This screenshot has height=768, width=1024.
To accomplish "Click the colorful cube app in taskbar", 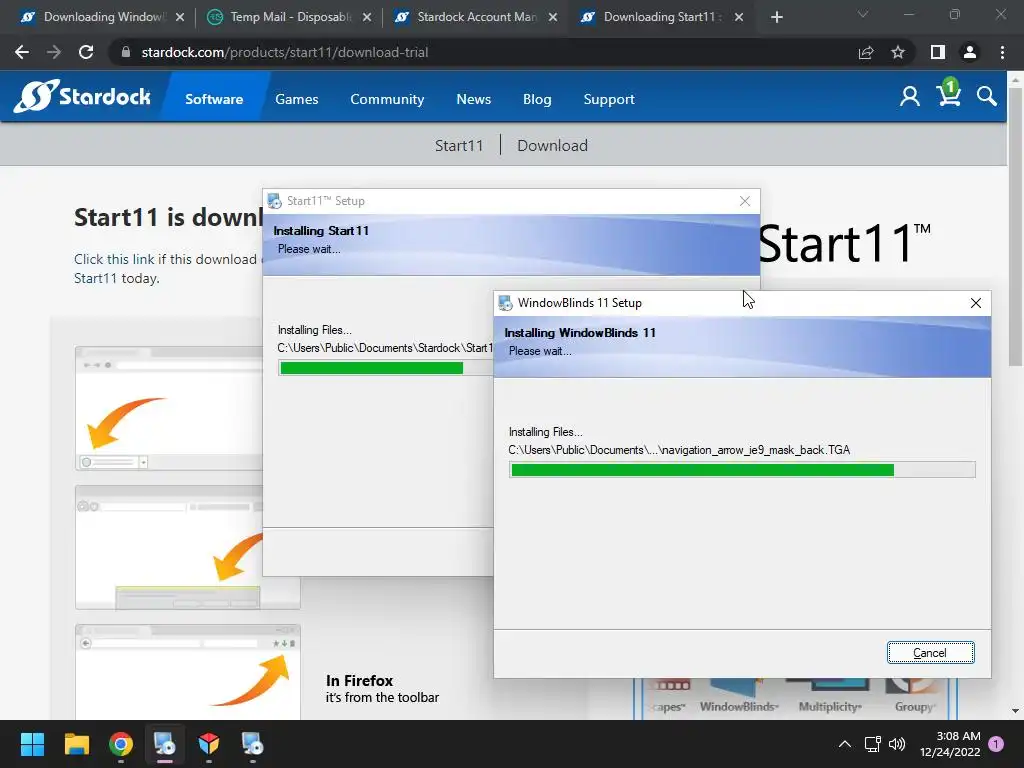I will tap(208, 744).
